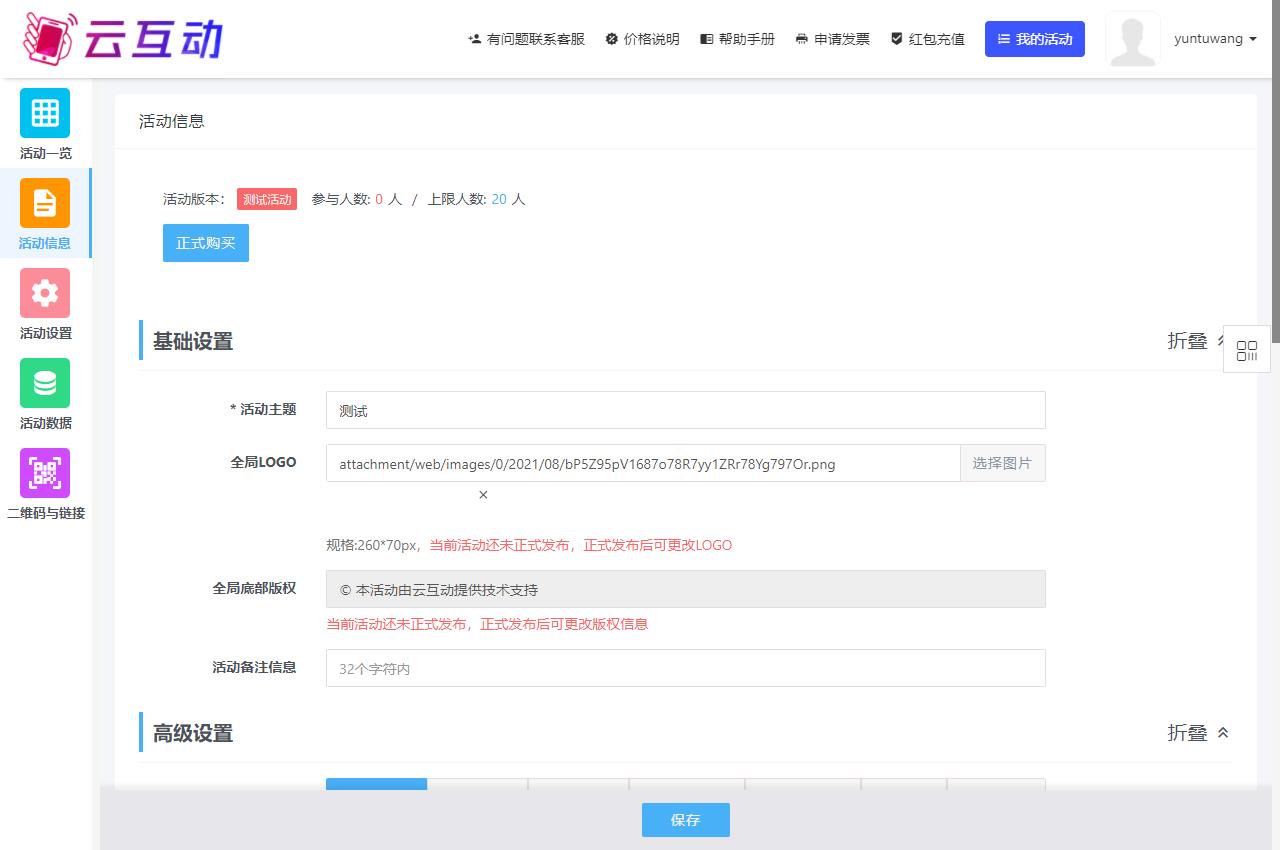1280x850 pixels.
Task: Click the floating QR code widget icon
Action: (1247, 350)
